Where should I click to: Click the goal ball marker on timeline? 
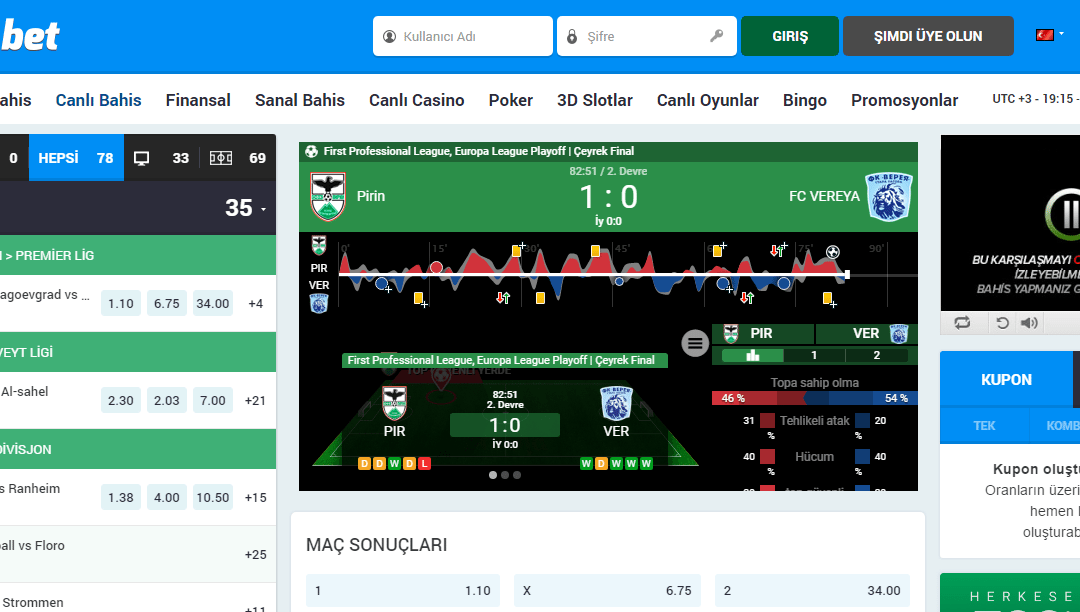(x=833, y=252)
